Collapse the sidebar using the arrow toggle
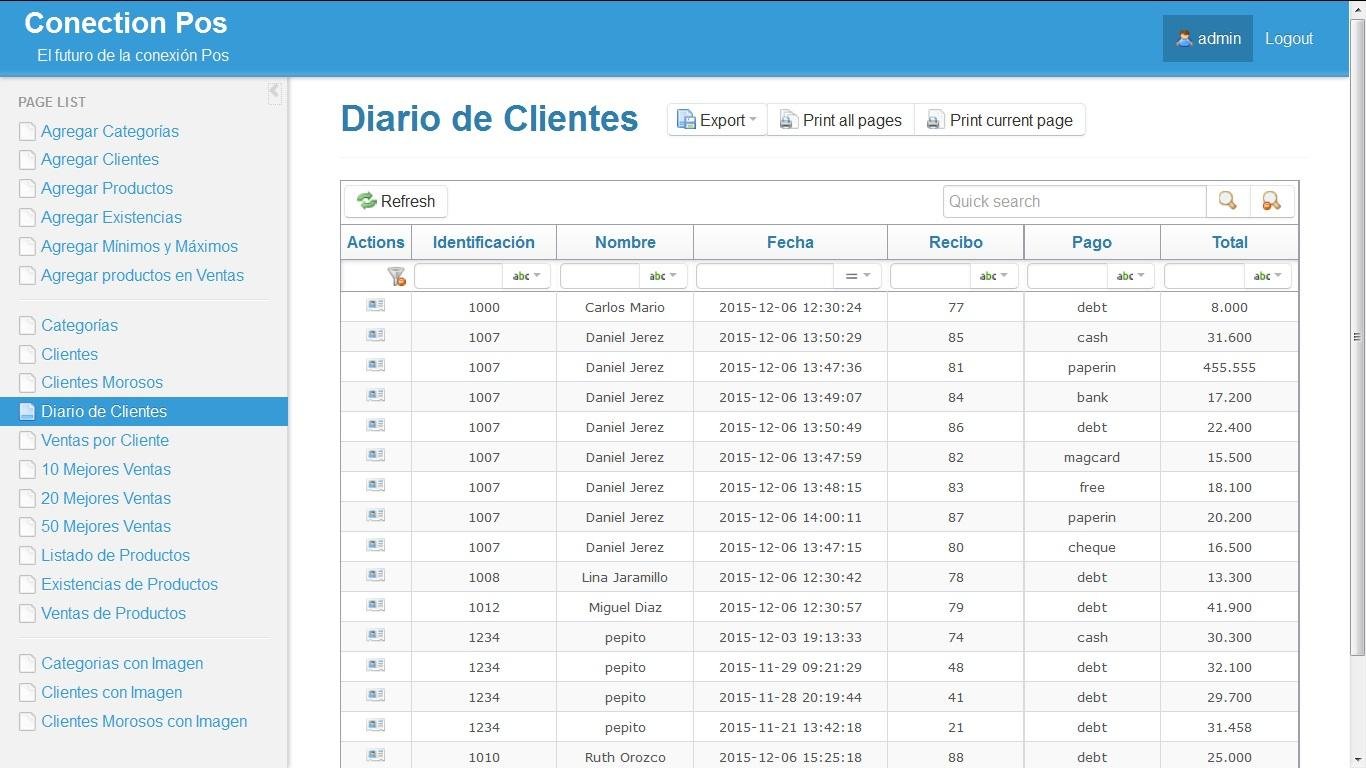The height and width of the screenshot is (768, 1366). (x=274, y=91)
